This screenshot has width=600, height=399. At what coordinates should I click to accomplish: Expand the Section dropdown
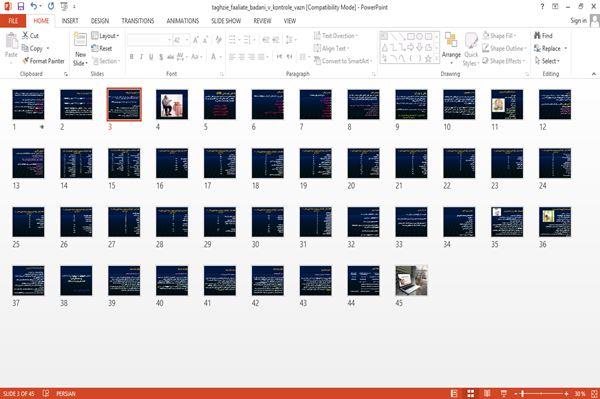click(x=106, y=61)
